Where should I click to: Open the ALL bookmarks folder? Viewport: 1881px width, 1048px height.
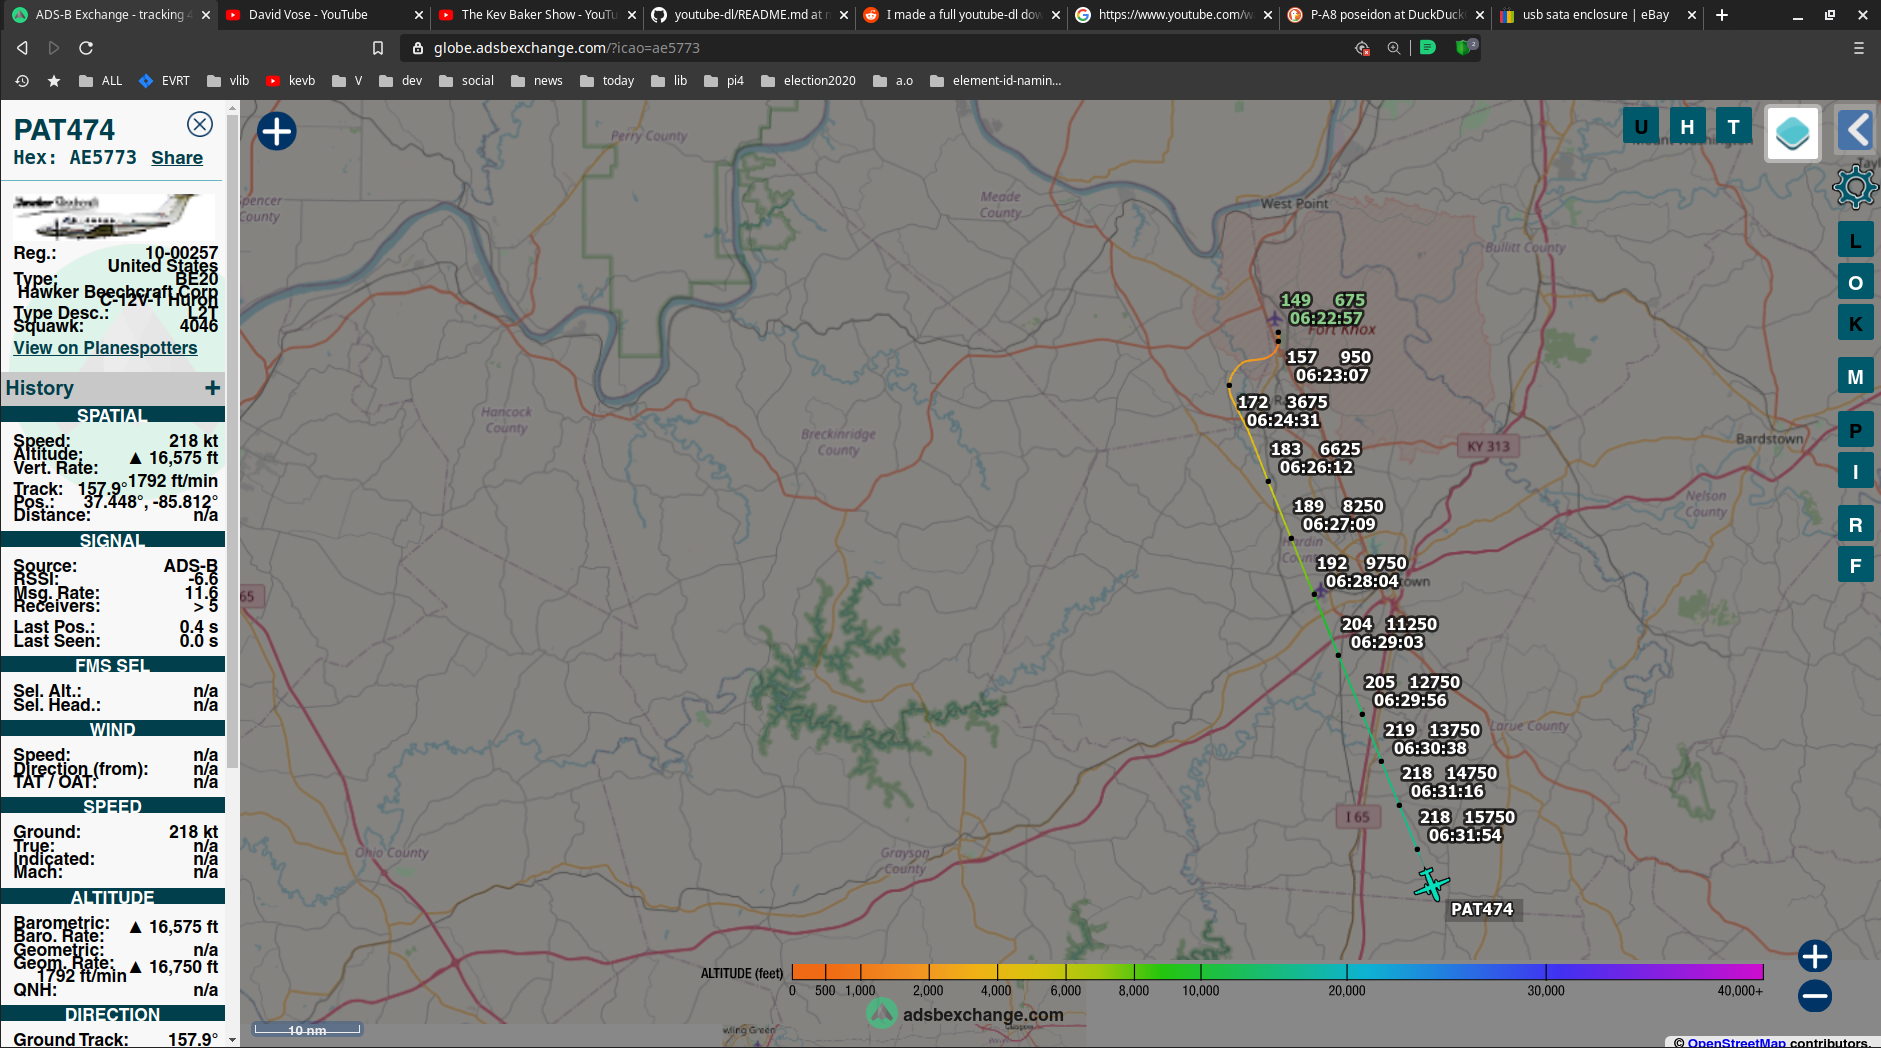(100, 81)
